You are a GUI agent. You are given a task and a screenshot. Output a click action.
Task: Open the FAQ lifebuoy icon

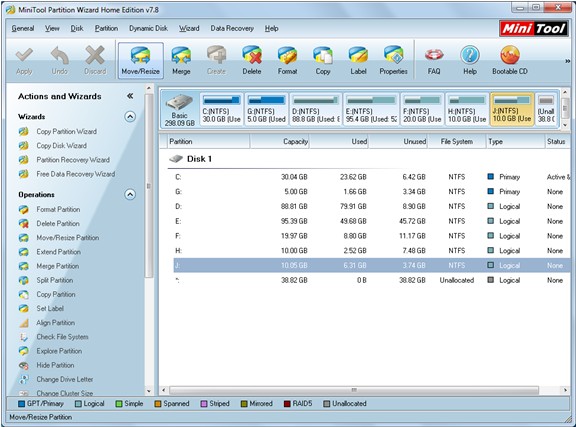tap(434, 61)
